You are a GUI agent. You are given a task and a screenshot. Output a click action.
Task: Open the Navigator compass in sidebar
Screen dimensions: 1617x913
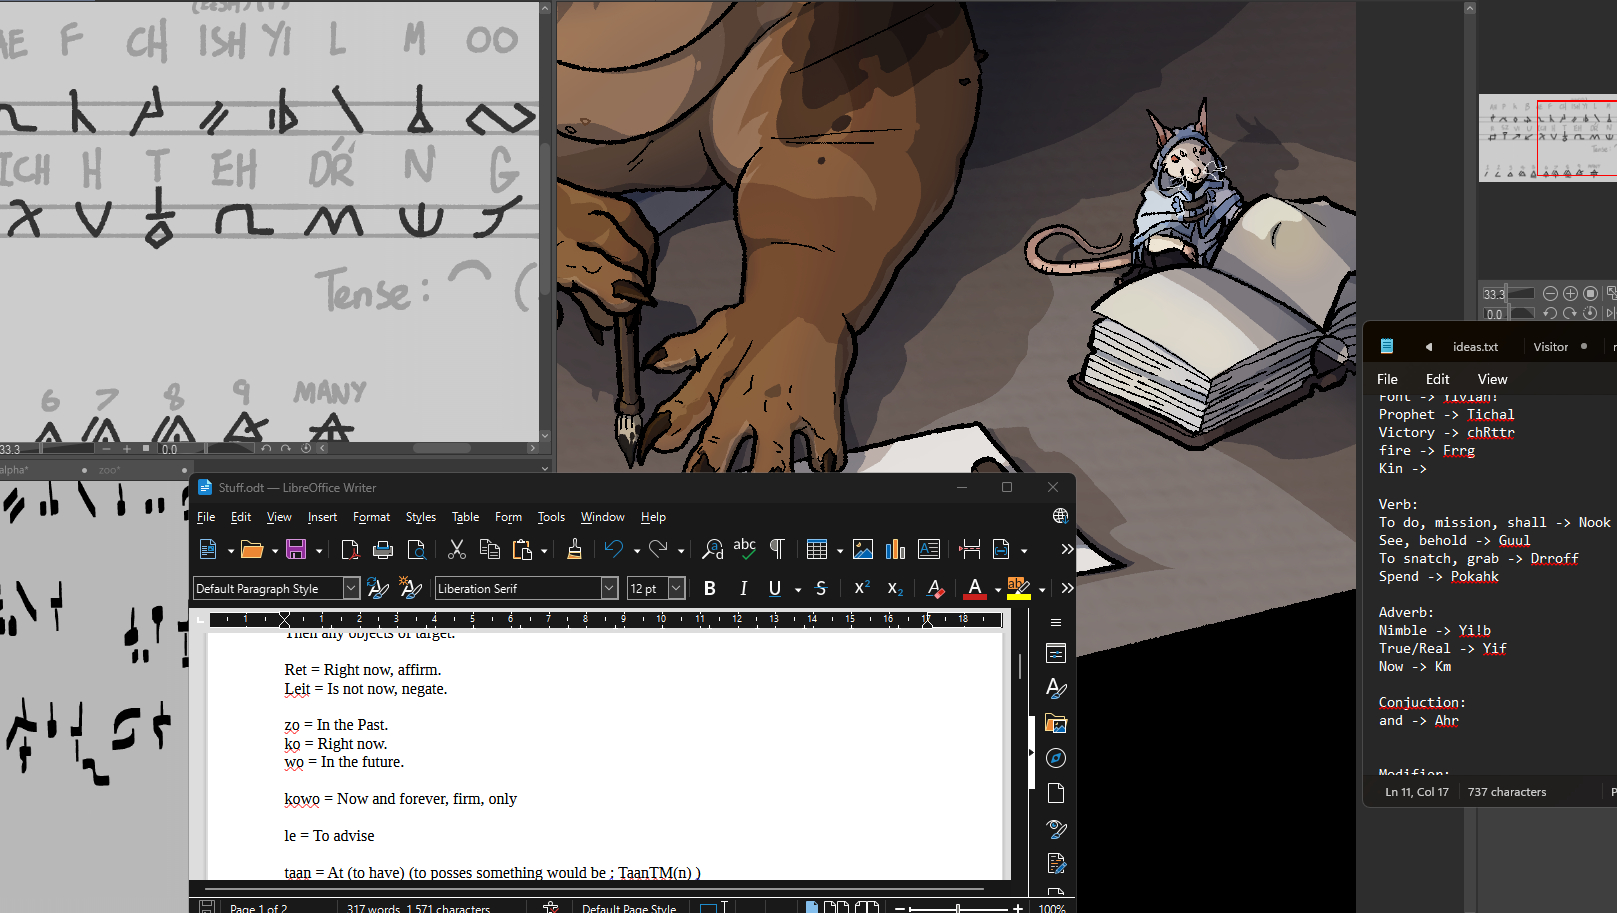pyautogui.click(x=1056, y=758)
